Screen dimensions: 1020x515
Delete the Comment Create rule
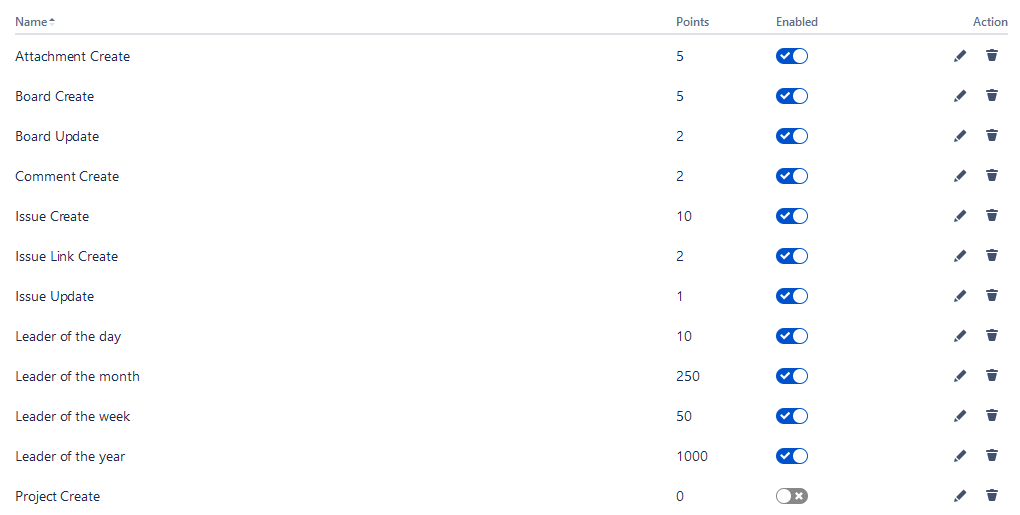[x=992, y=176]
